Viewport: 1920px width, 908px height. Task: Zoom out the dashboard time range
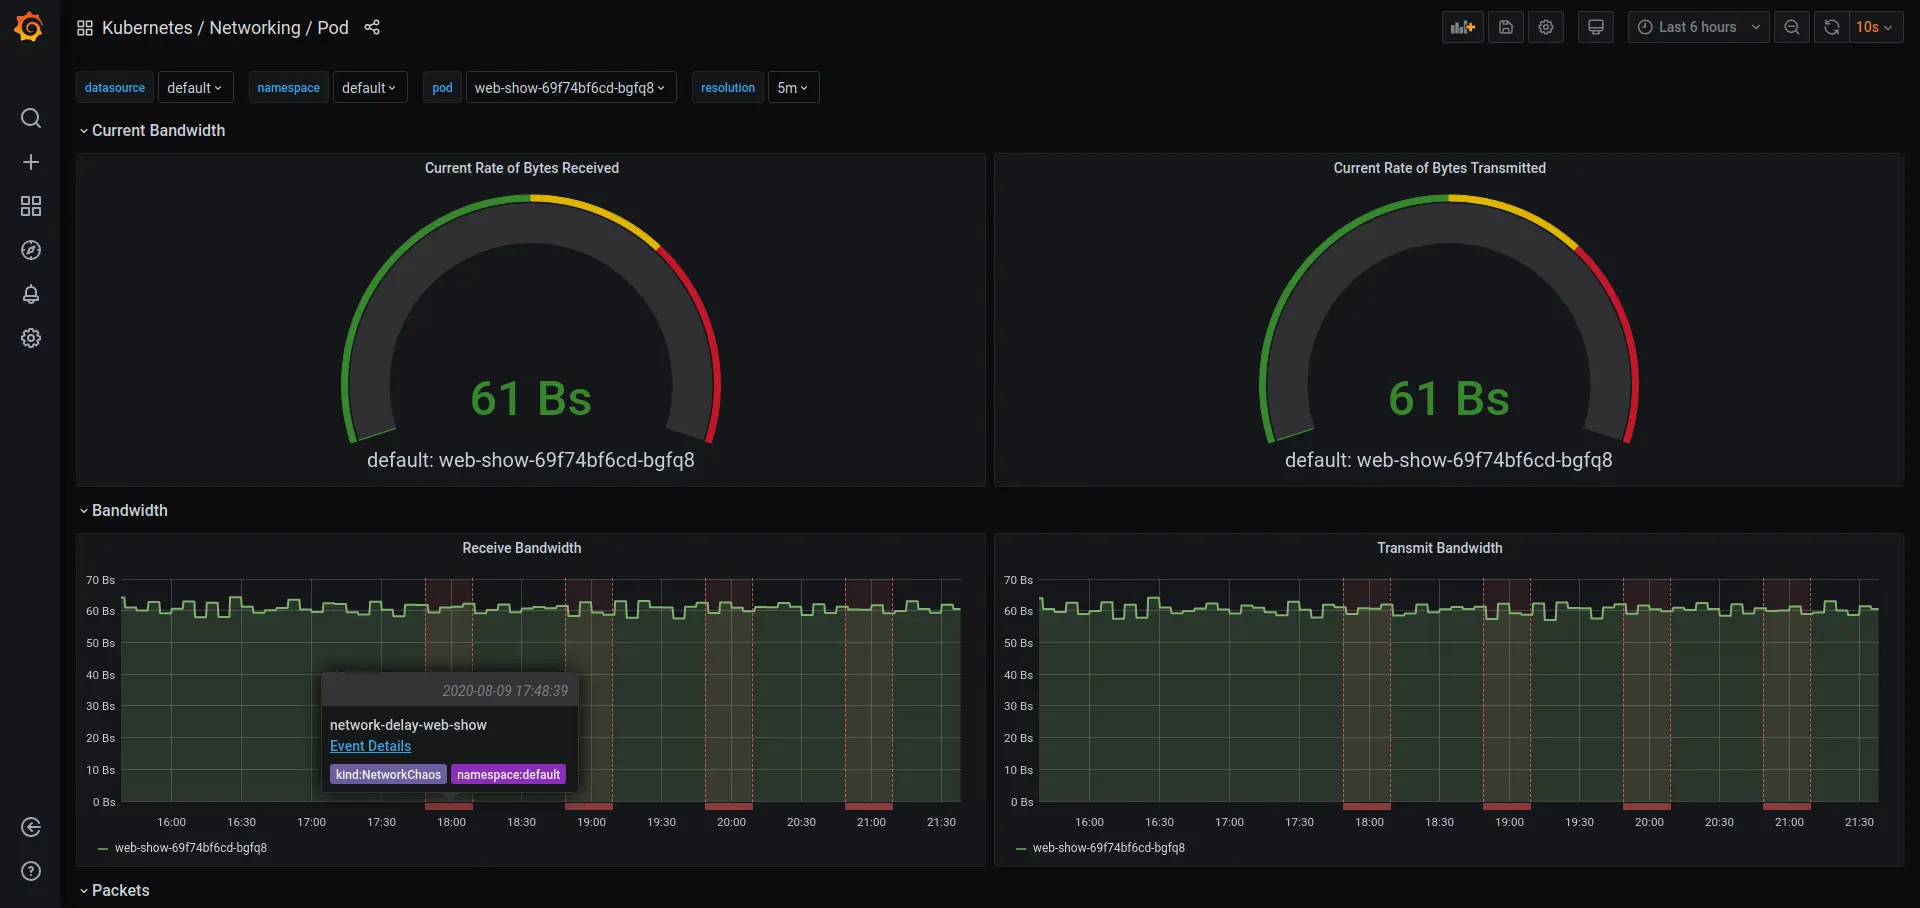pos(1791,27)
